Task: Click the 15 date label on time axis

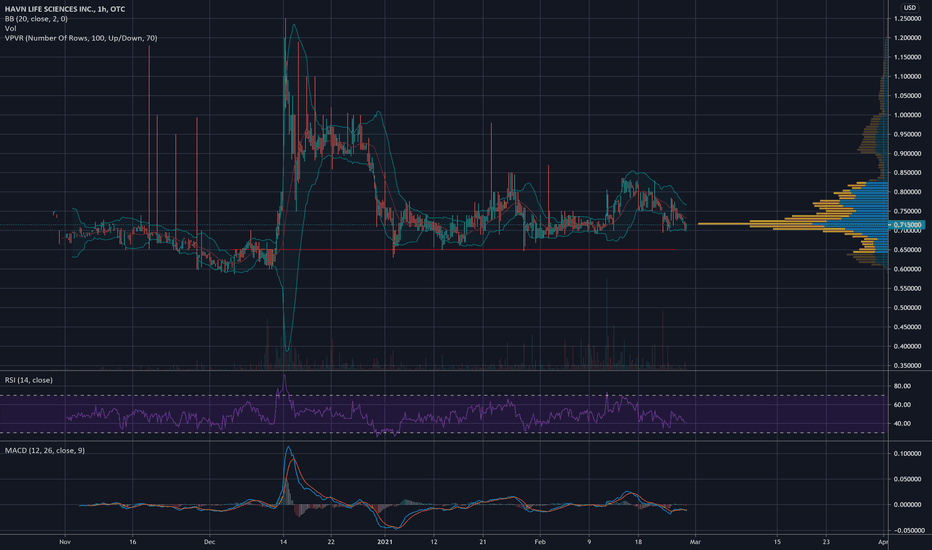Action: [x=777, y=542]
